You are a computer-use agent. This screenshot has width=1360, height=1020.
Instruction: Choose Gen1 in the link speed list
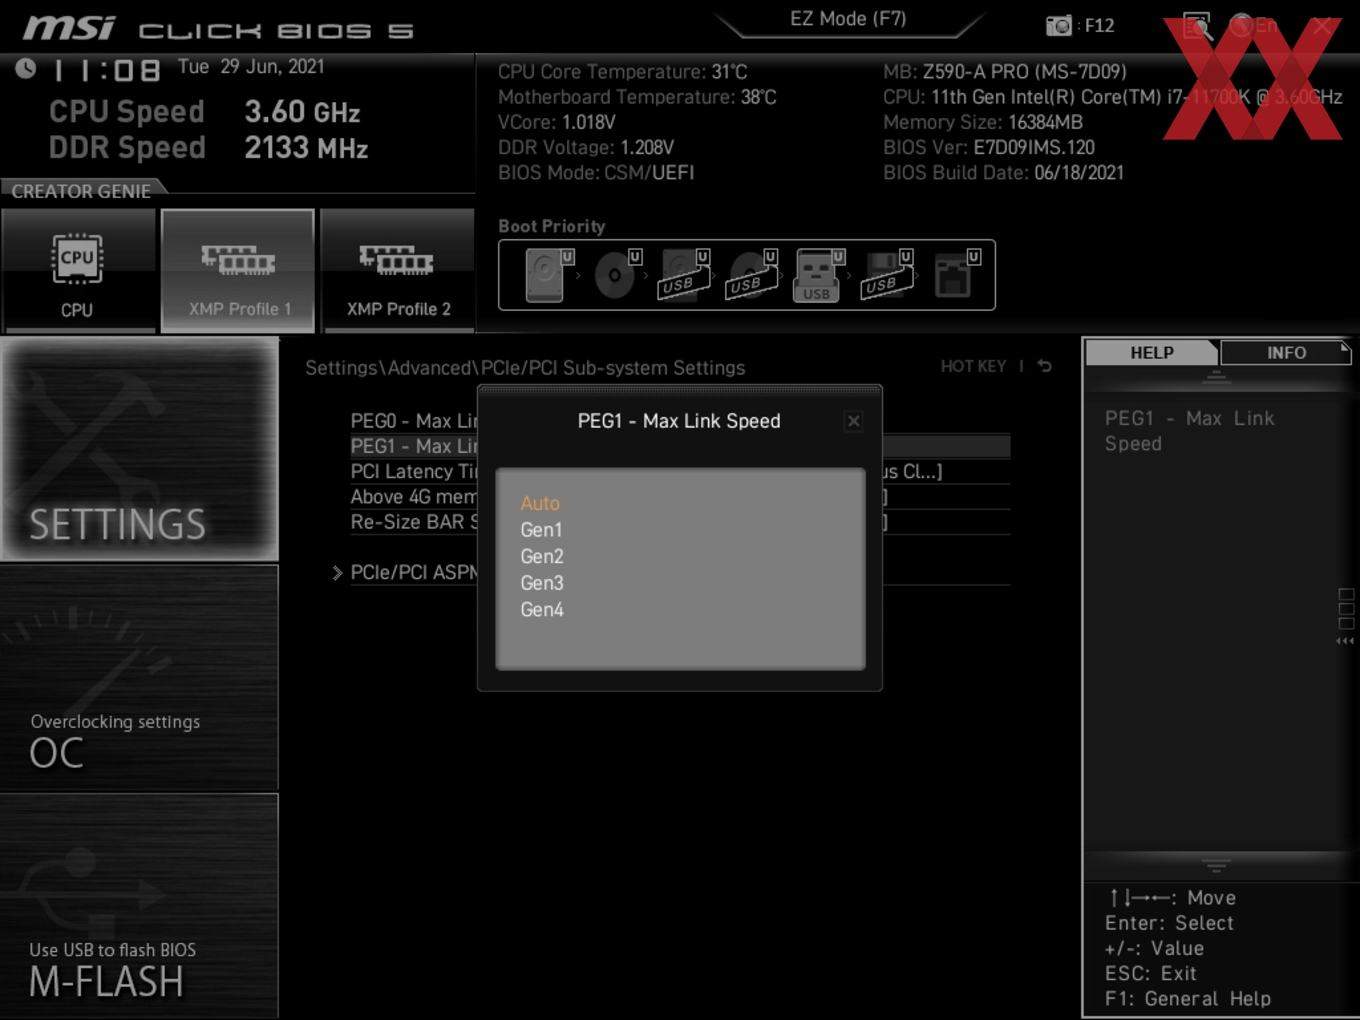541,530
